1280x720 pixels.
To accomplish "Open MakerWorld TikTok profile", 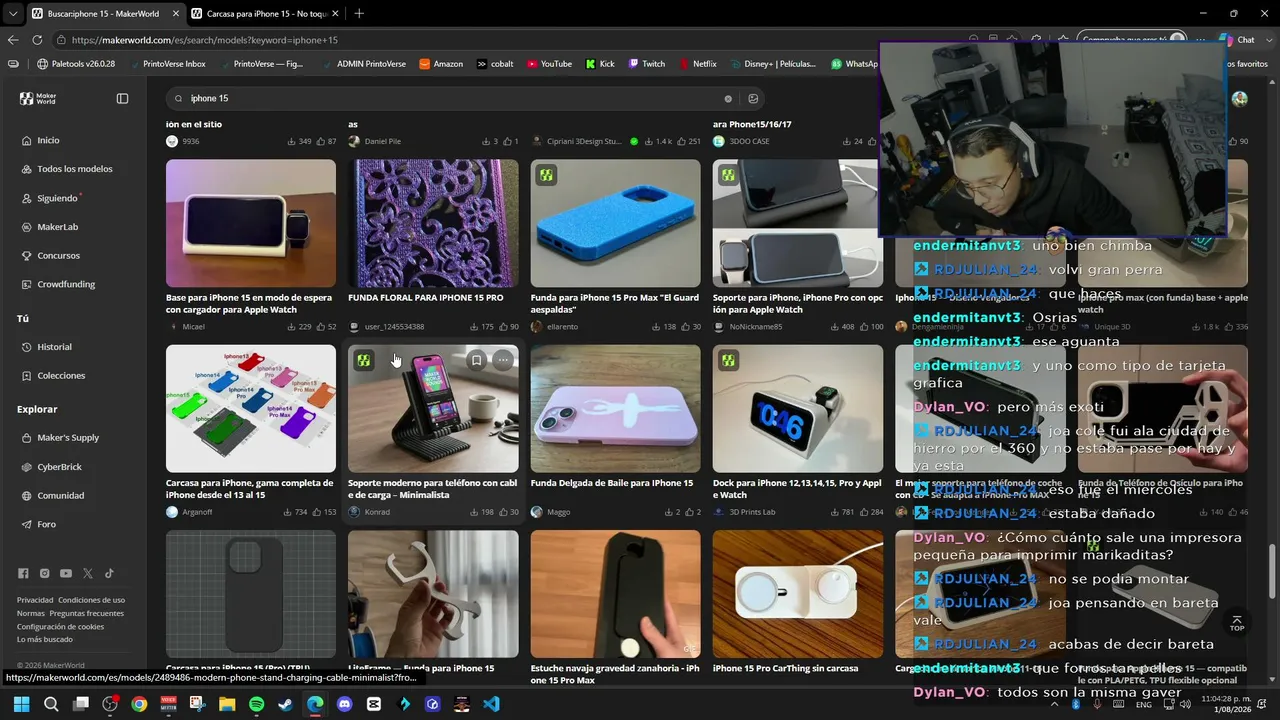I will click(x=109, y=573).
